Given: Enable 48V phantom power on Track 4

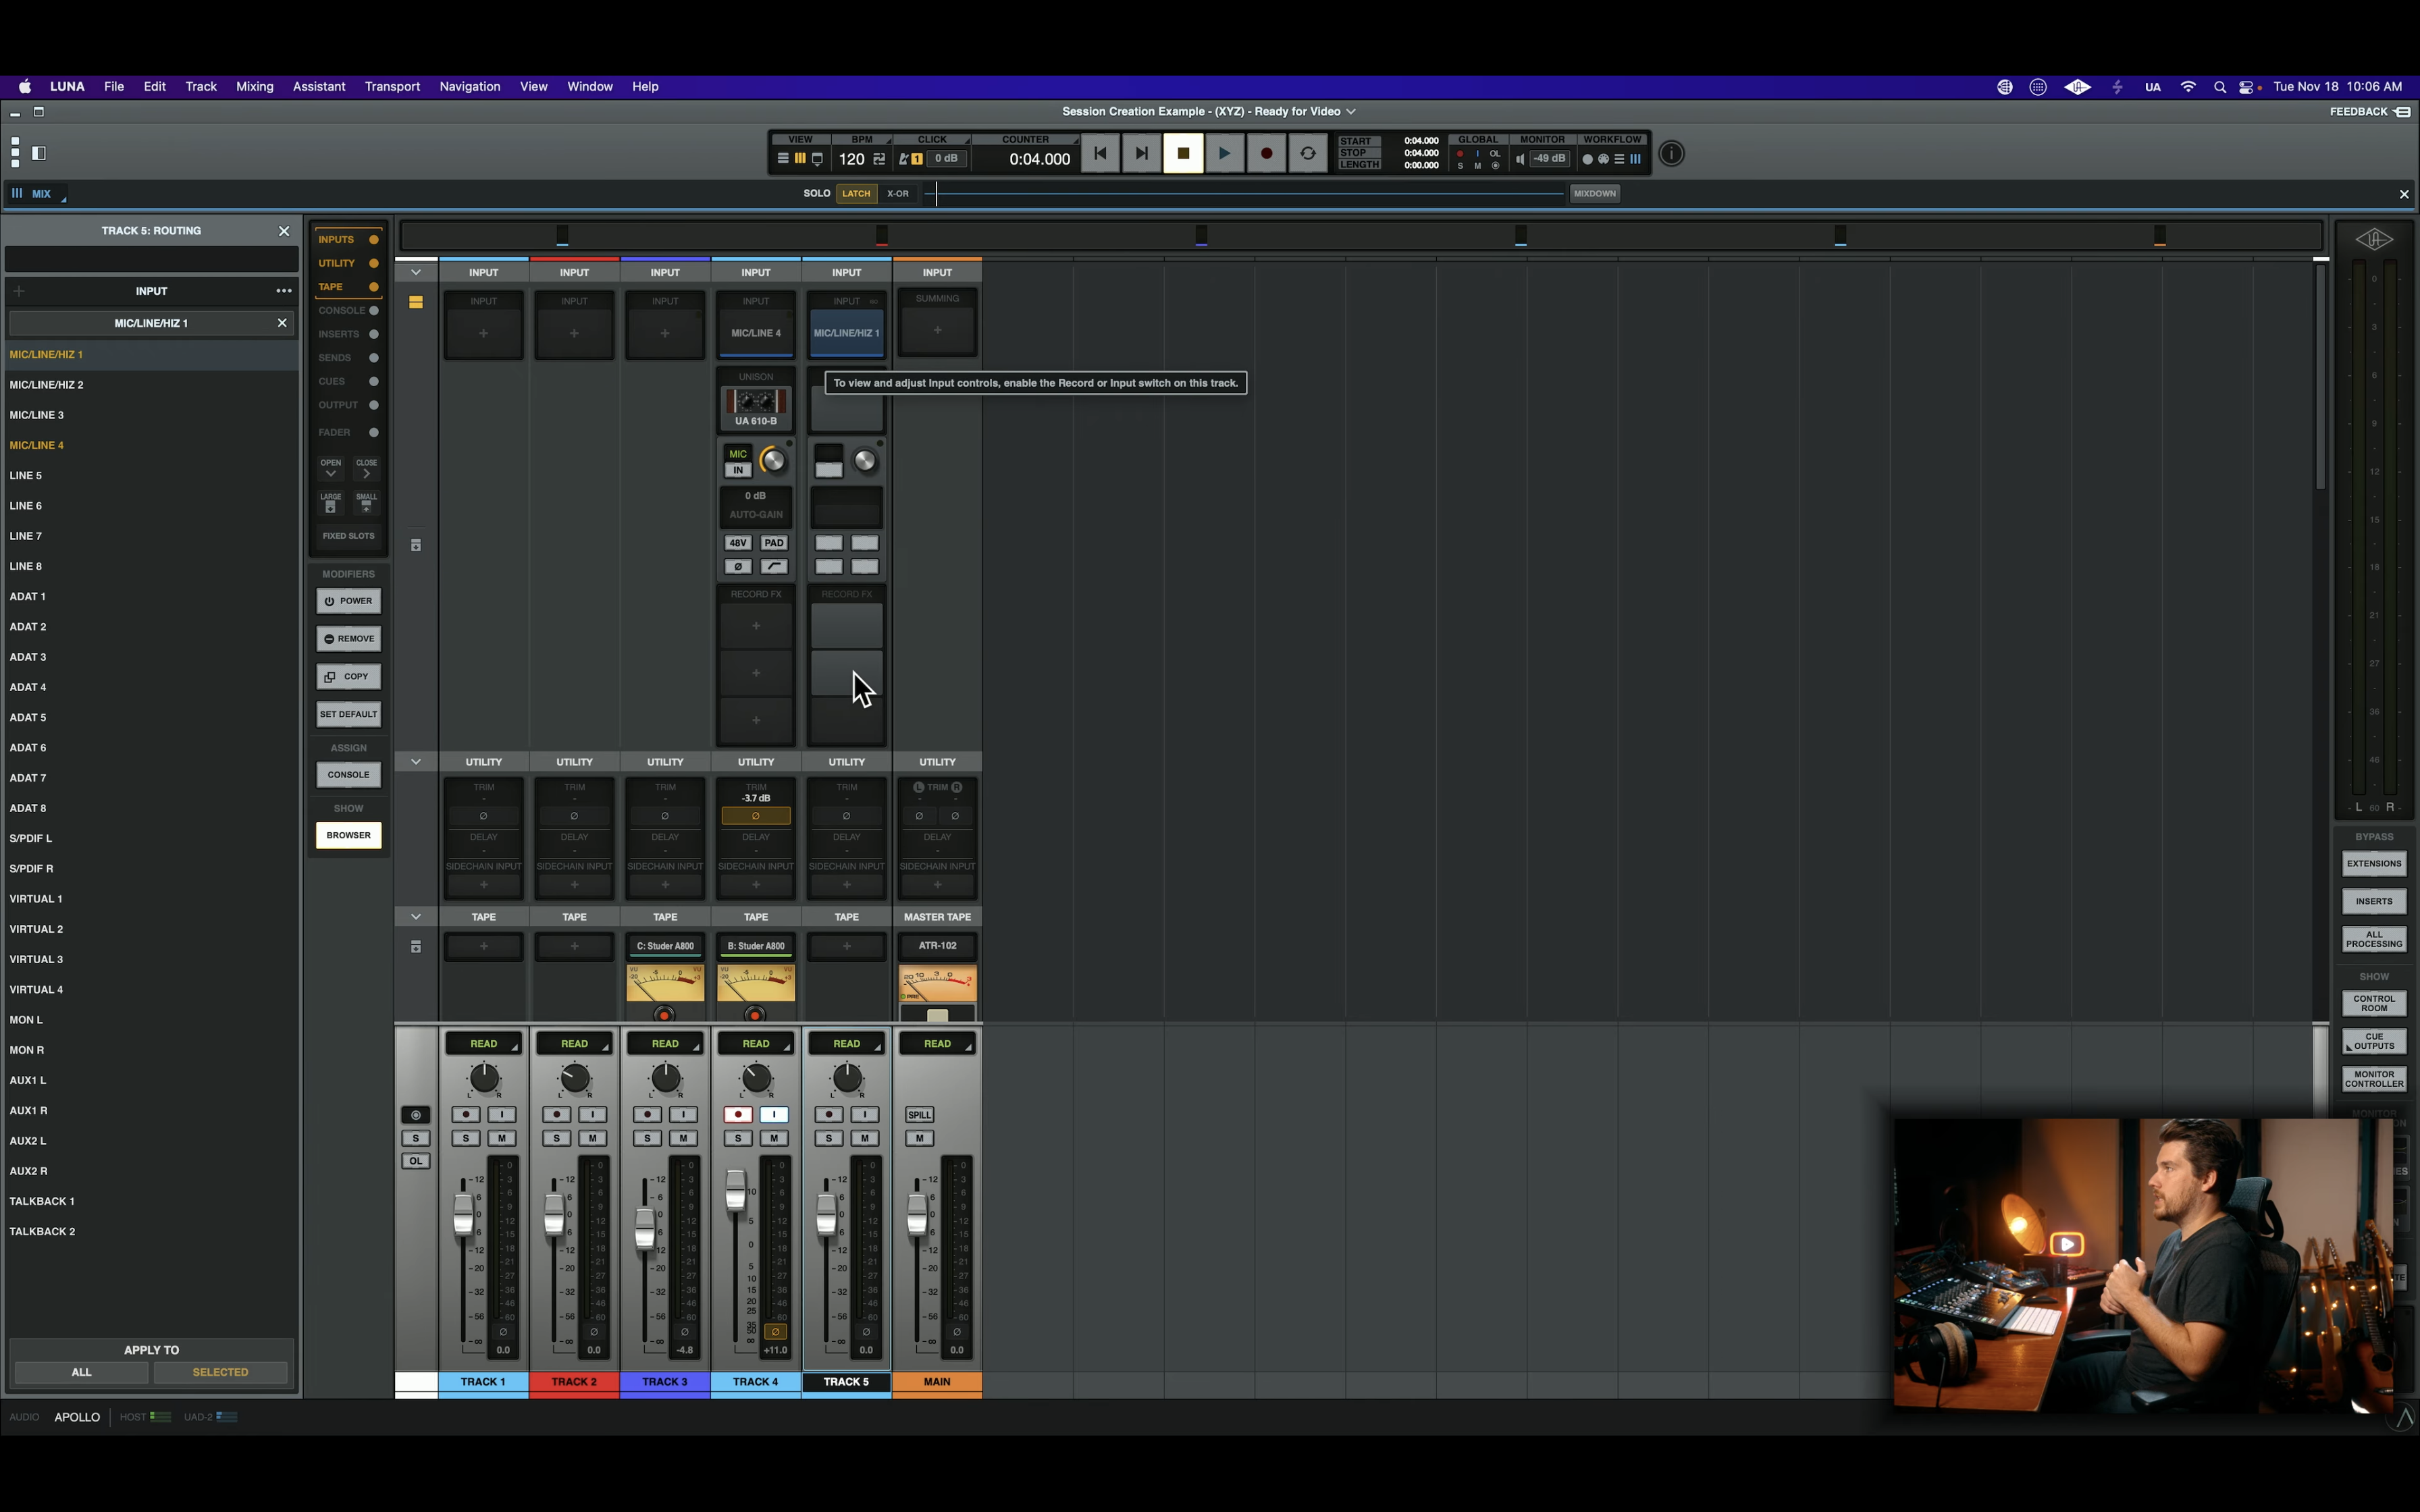Looking at the screenshot, I should 737,543.
